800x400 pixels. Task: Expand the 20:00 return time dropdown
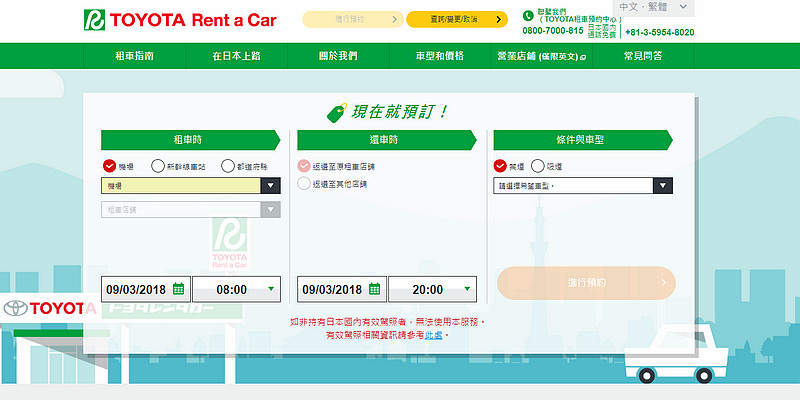(x=466, y=290)
